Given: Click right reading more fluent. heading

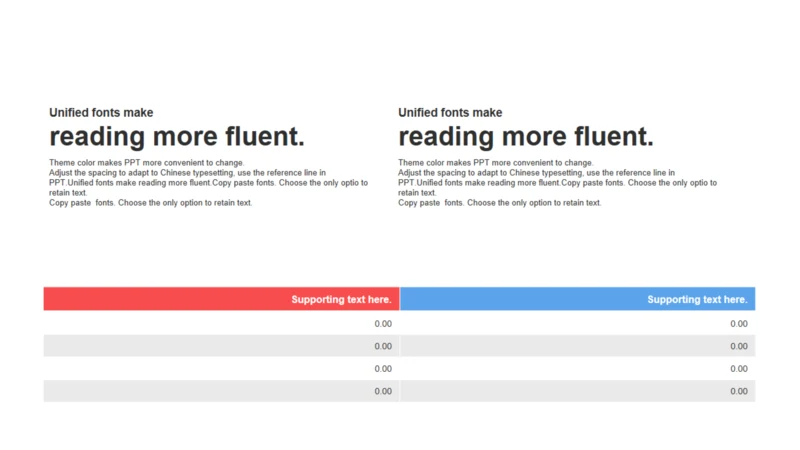Looking at the screenshot, I should pyautogui.click(x=526, y=137).
